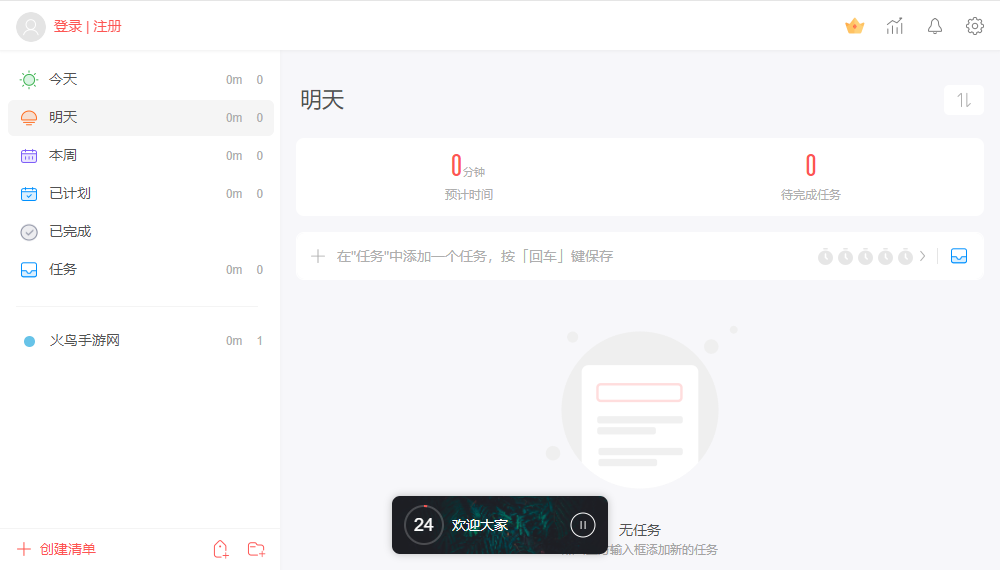Open the 注册 register link
Screen dimensions: 1000x570
tap(107, 26)
